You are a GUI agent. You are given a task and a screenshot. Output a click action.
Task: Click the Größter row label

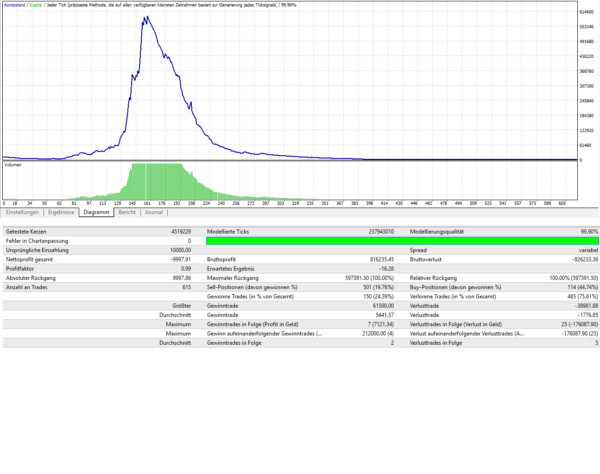point(181,306)
